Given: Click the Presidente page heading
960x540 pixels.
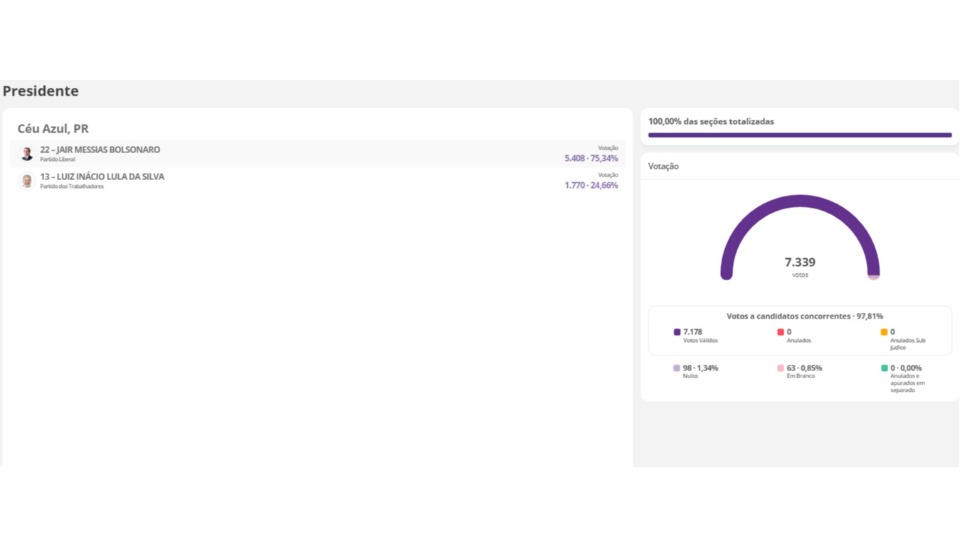Looking at the screenshot, I should point(41,91).
